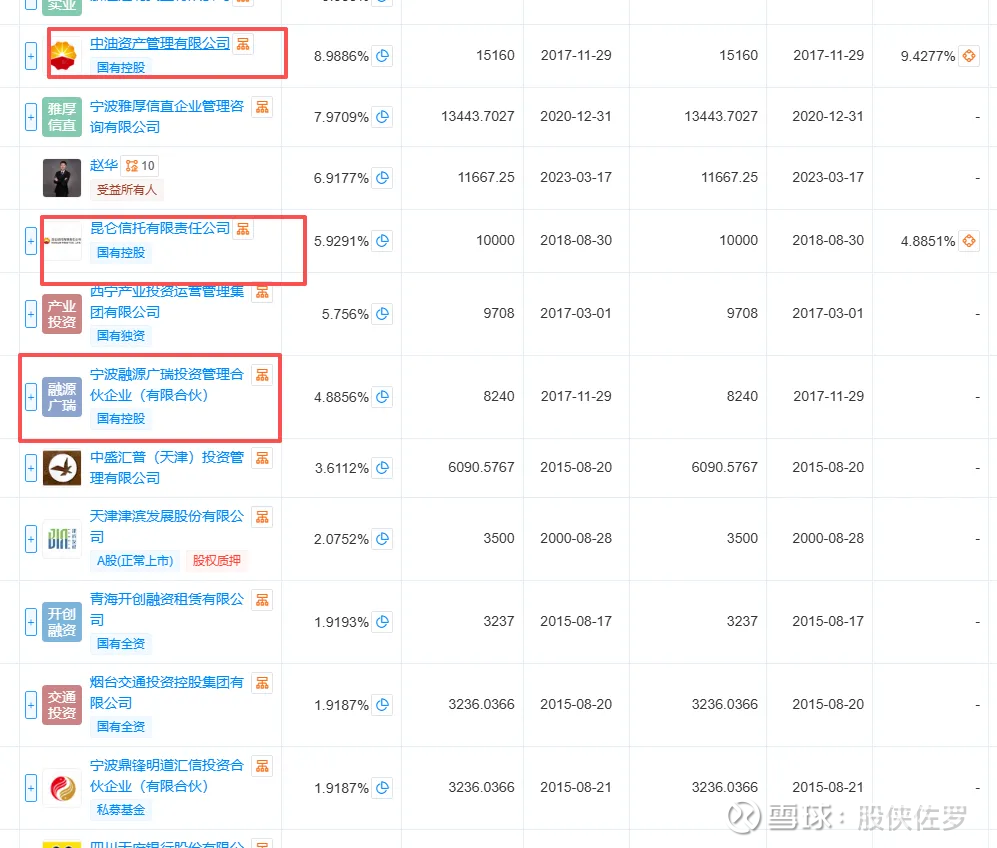Click pie chart icon beside 4.8856%
The image size is (997, 848).
coord(382,397)
